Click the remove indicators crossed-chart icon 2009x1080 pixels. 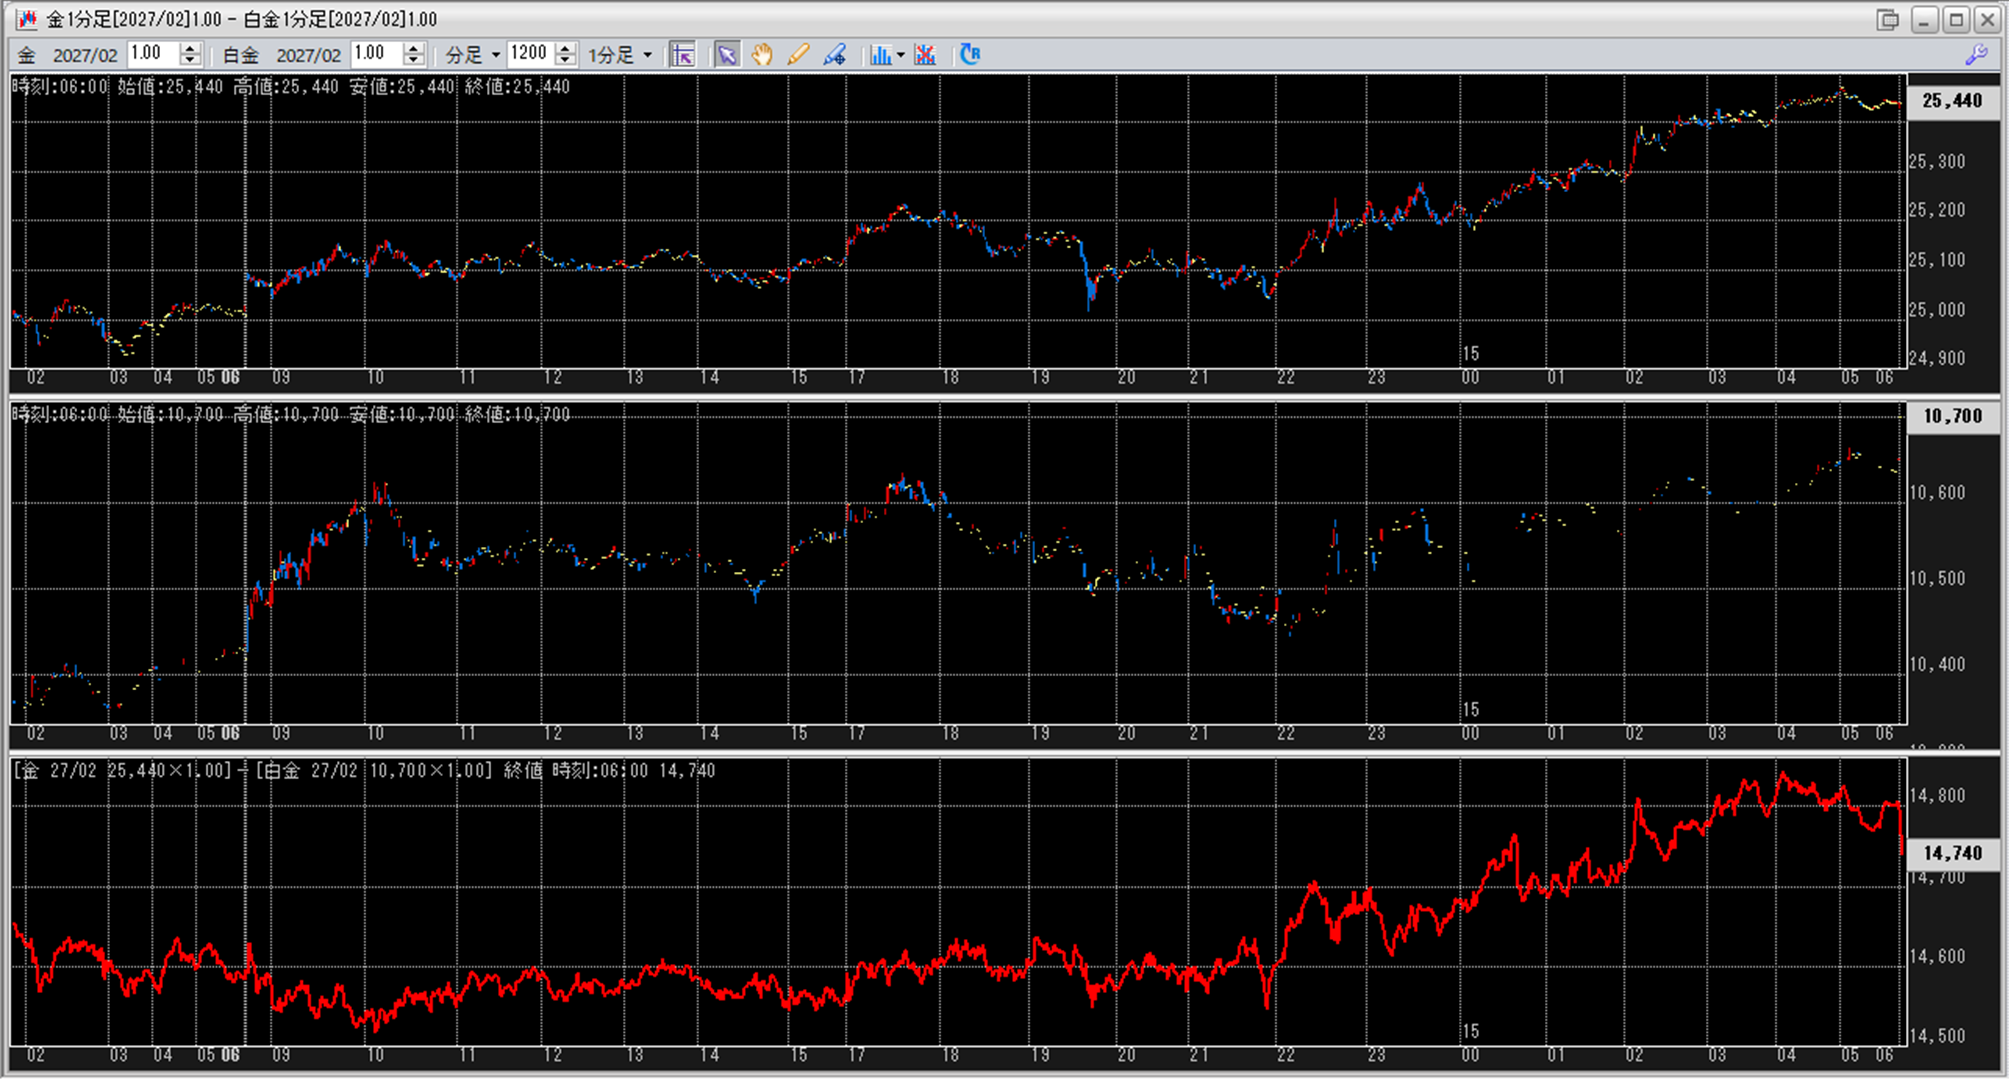[925, 55]
